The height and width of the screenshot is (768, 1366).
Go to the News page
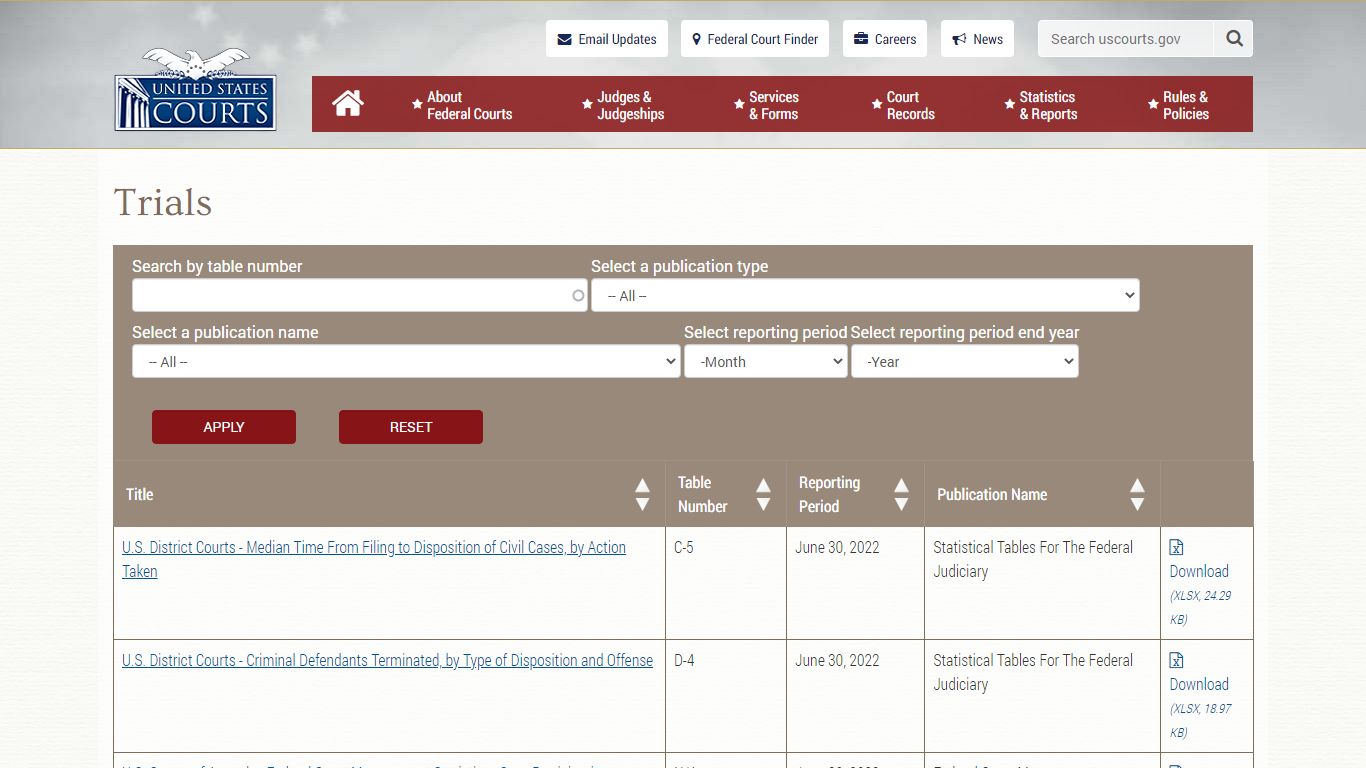(977, 39)
